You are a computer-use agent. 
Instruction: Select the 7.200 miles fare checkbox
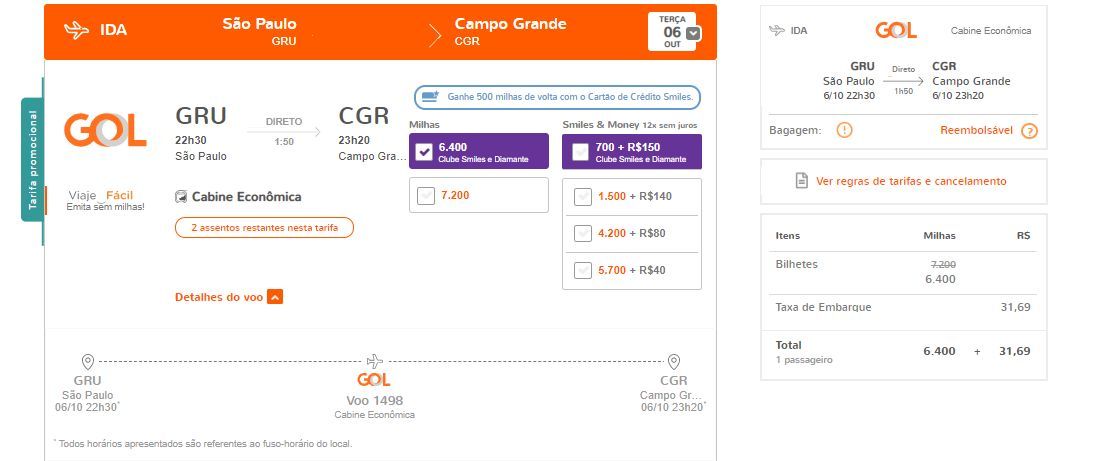(x=426, y=196)
